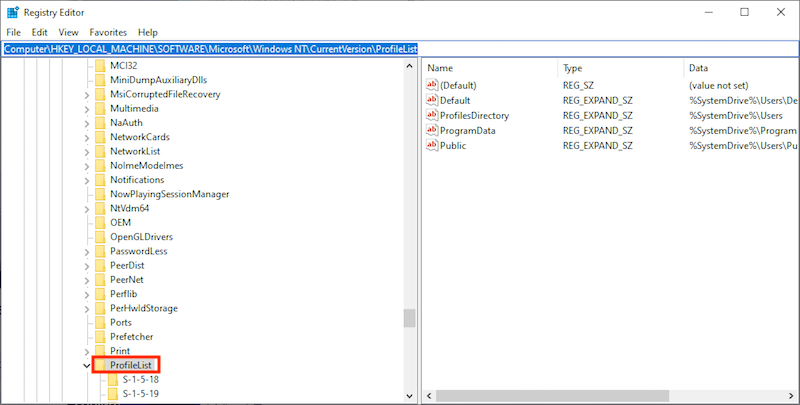
Task: Open the Edit menu
Action: coord(39,32)
